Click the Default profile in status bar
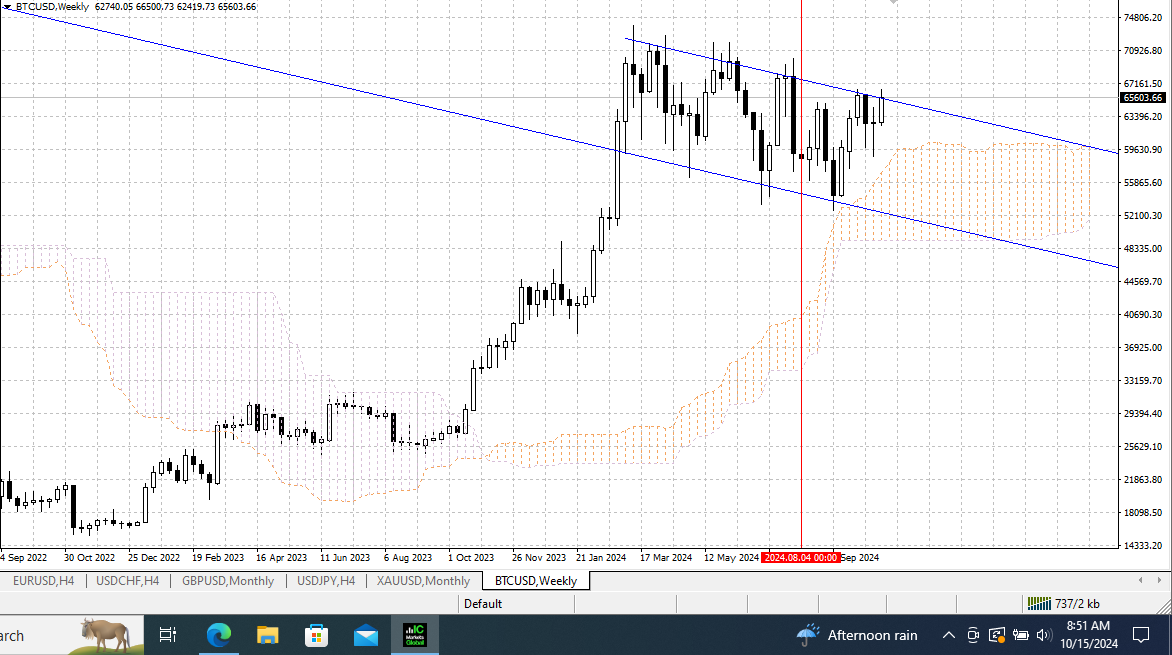1172x655 pixels. [483, 603]
